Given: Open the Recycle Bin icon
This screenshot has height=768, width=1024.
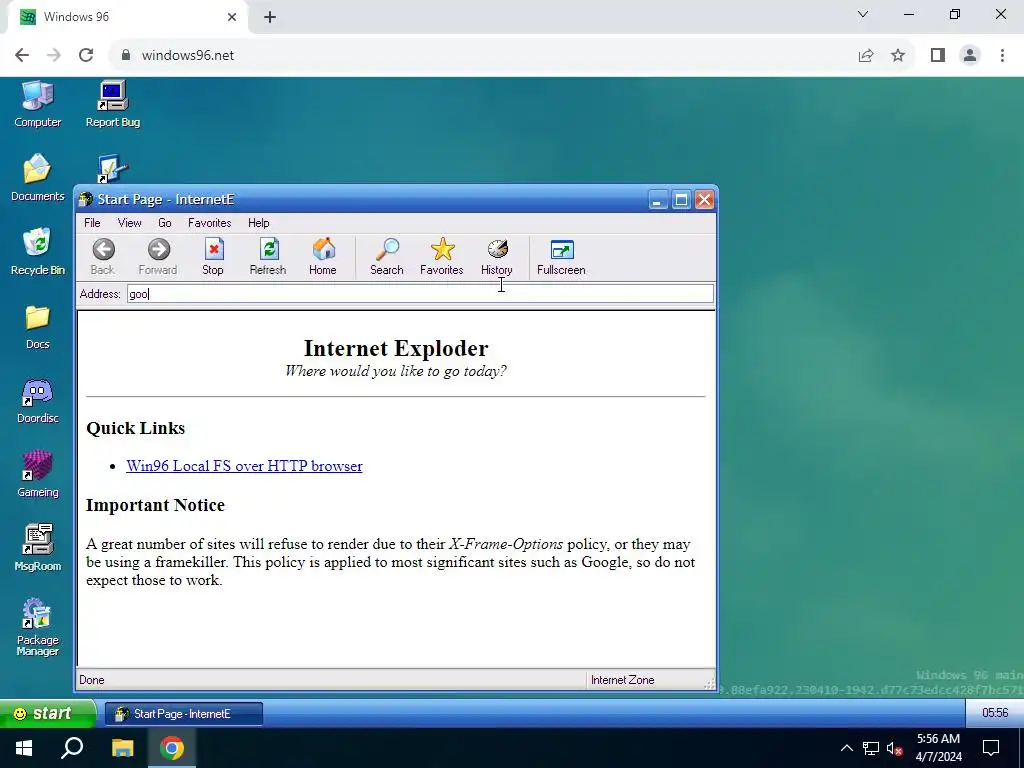Looking at the screenshot, I should click(38, 251).
